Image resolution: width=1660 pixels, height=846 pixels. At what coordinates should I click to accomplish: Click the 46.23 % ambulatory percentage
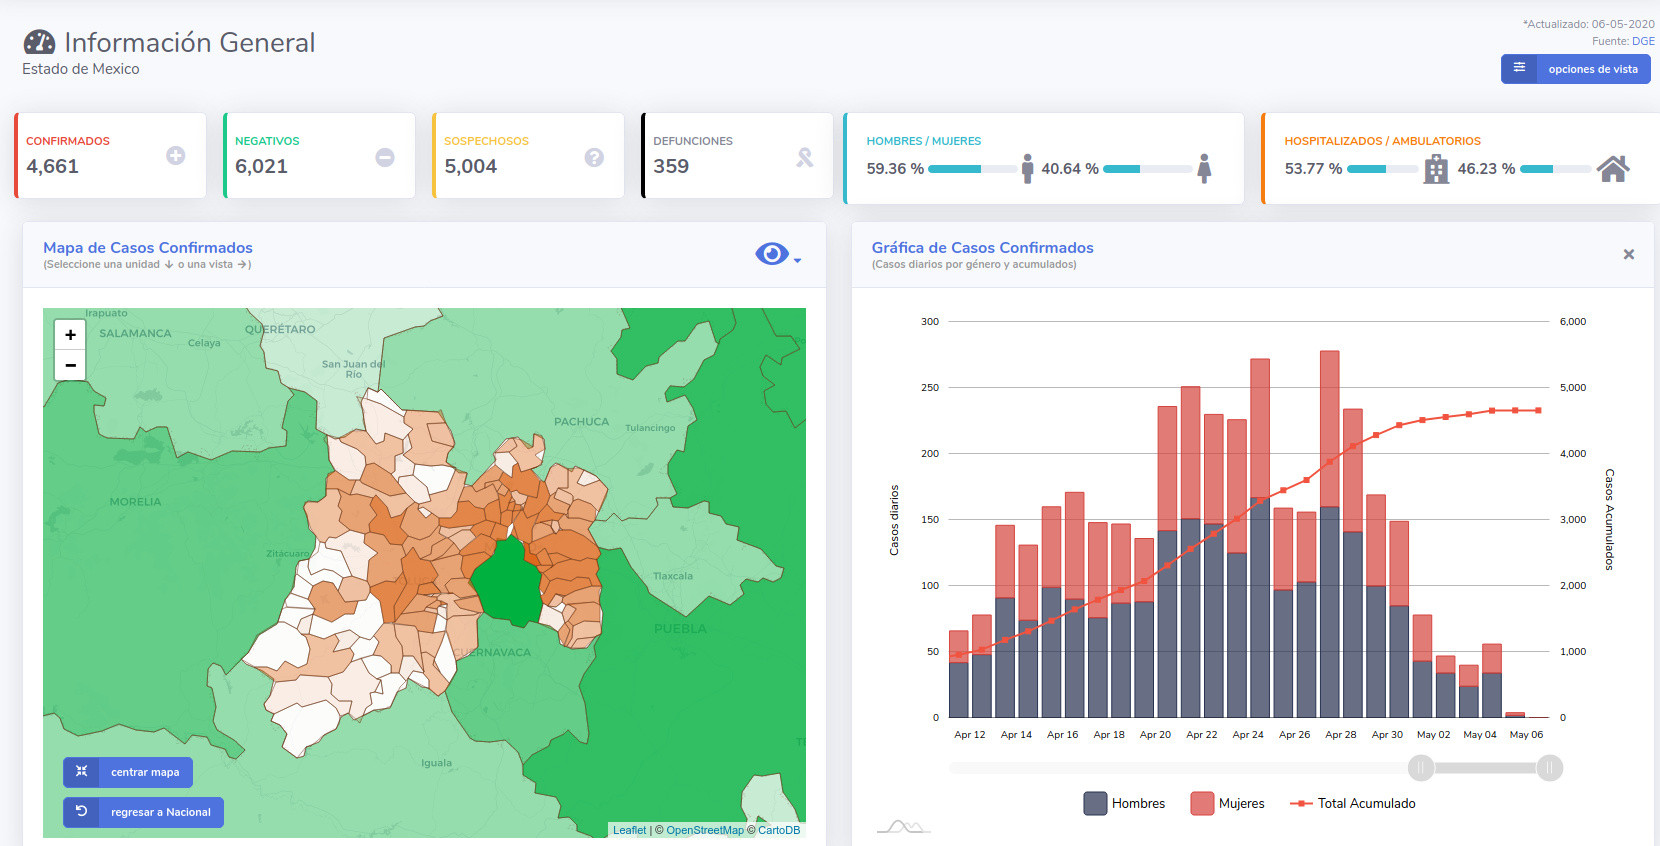click(x=1486, y=169)
